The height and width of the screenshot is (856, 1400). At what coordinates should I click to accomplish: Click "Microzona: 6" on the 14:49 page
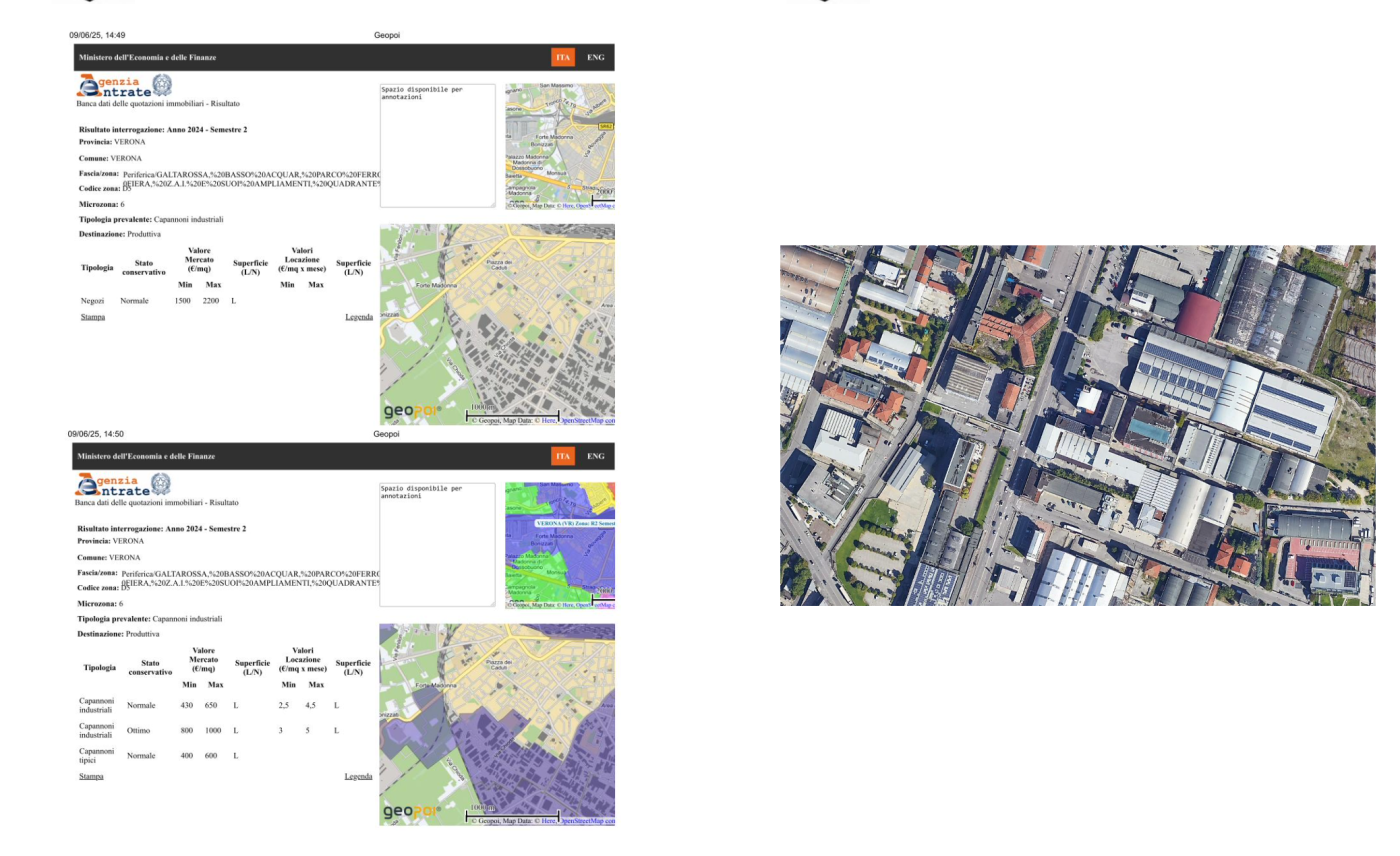[102, 204]
